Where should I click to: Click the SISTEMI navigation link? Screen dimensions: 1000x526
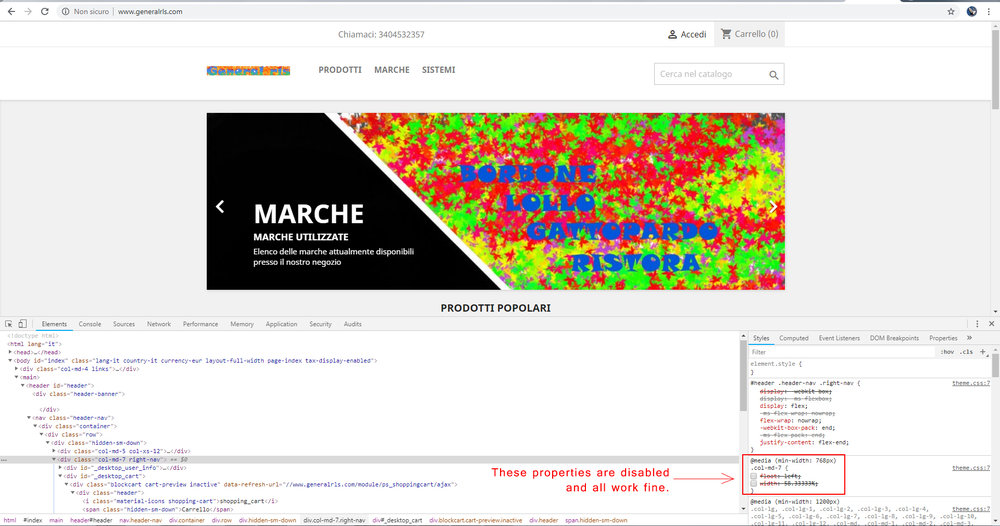point(438,70)
